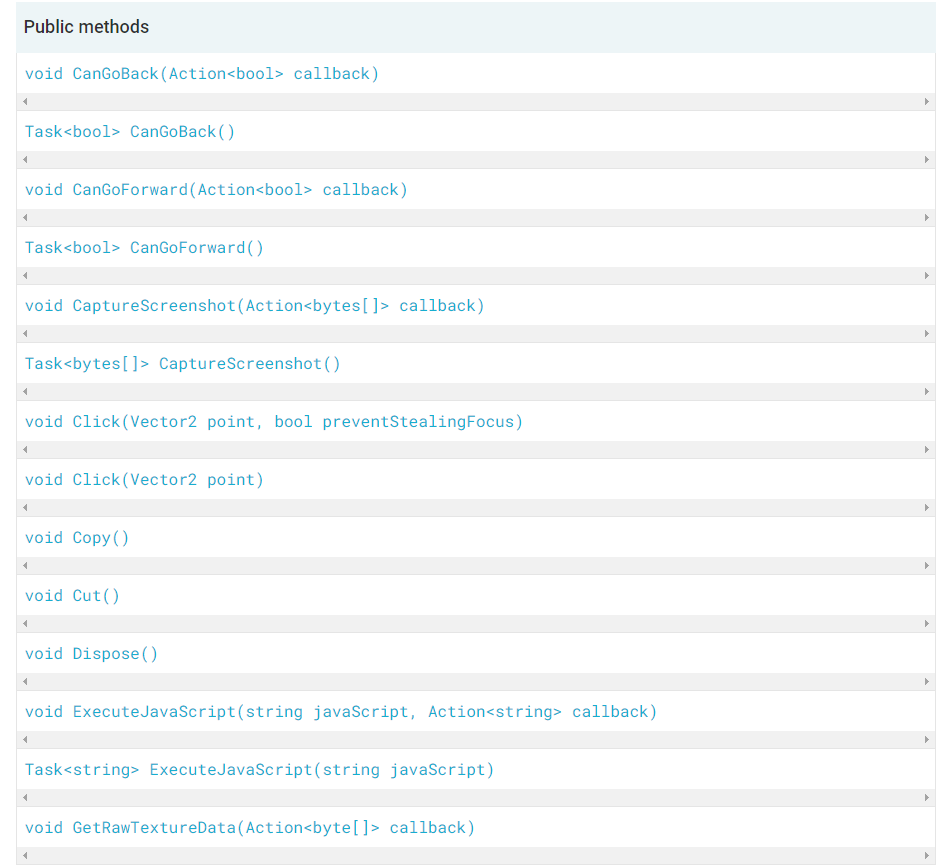Open void GetRawTextureData(Action<byte[]> callback) link
Screen dimensions: 950x865
250,828
